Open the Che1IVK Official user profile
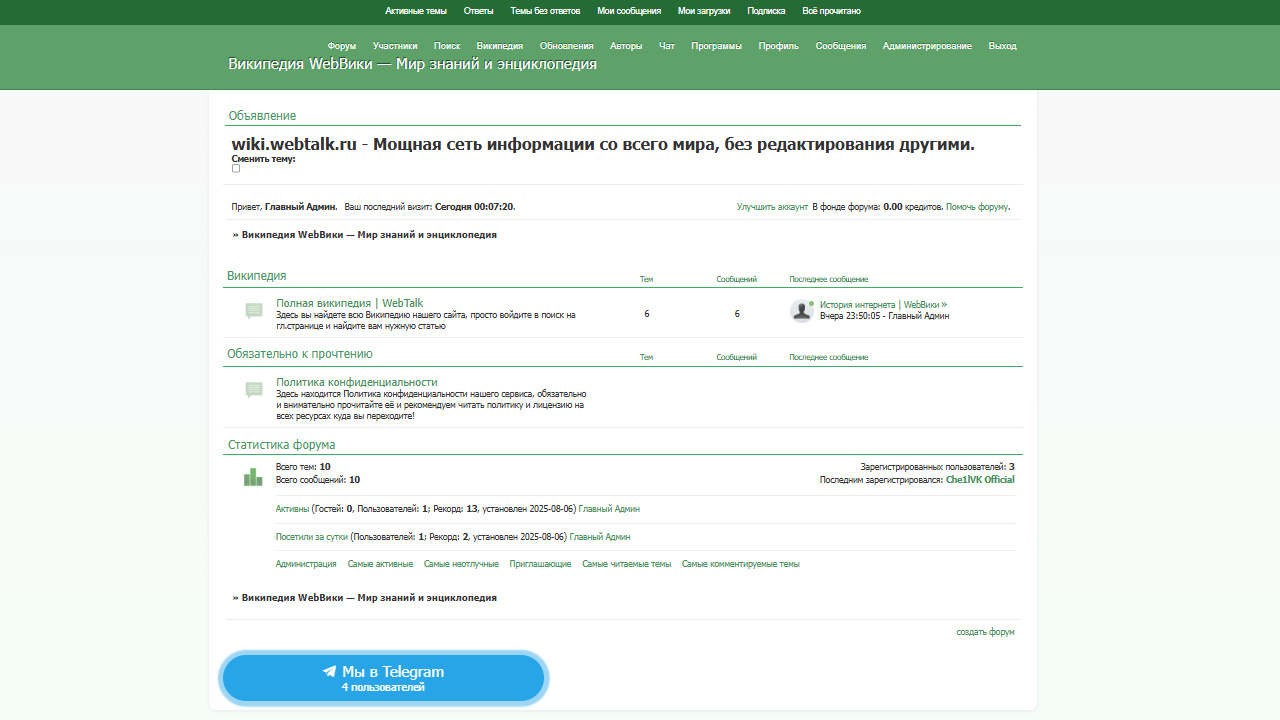The image size is (1280, 720). pyautogui.click(x=979, y=480)
